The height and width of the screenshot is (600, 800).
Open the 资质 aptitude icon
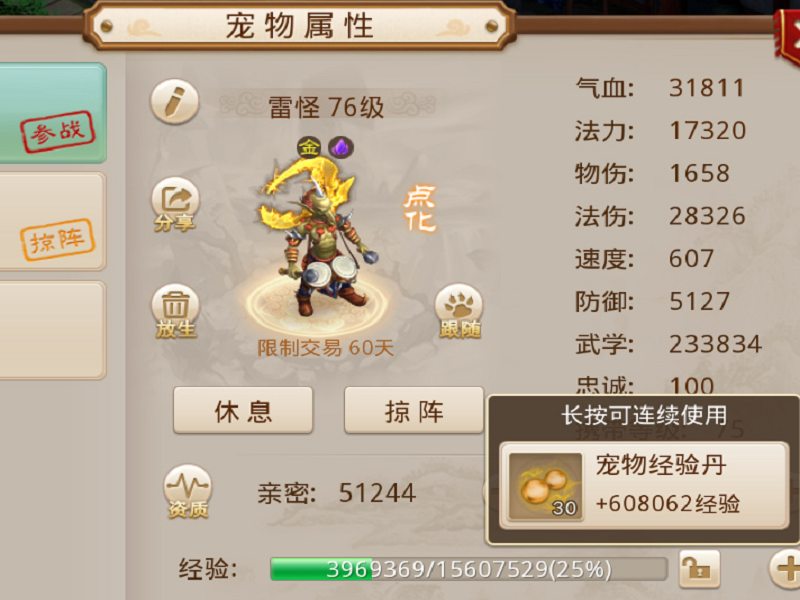(188, 491)
